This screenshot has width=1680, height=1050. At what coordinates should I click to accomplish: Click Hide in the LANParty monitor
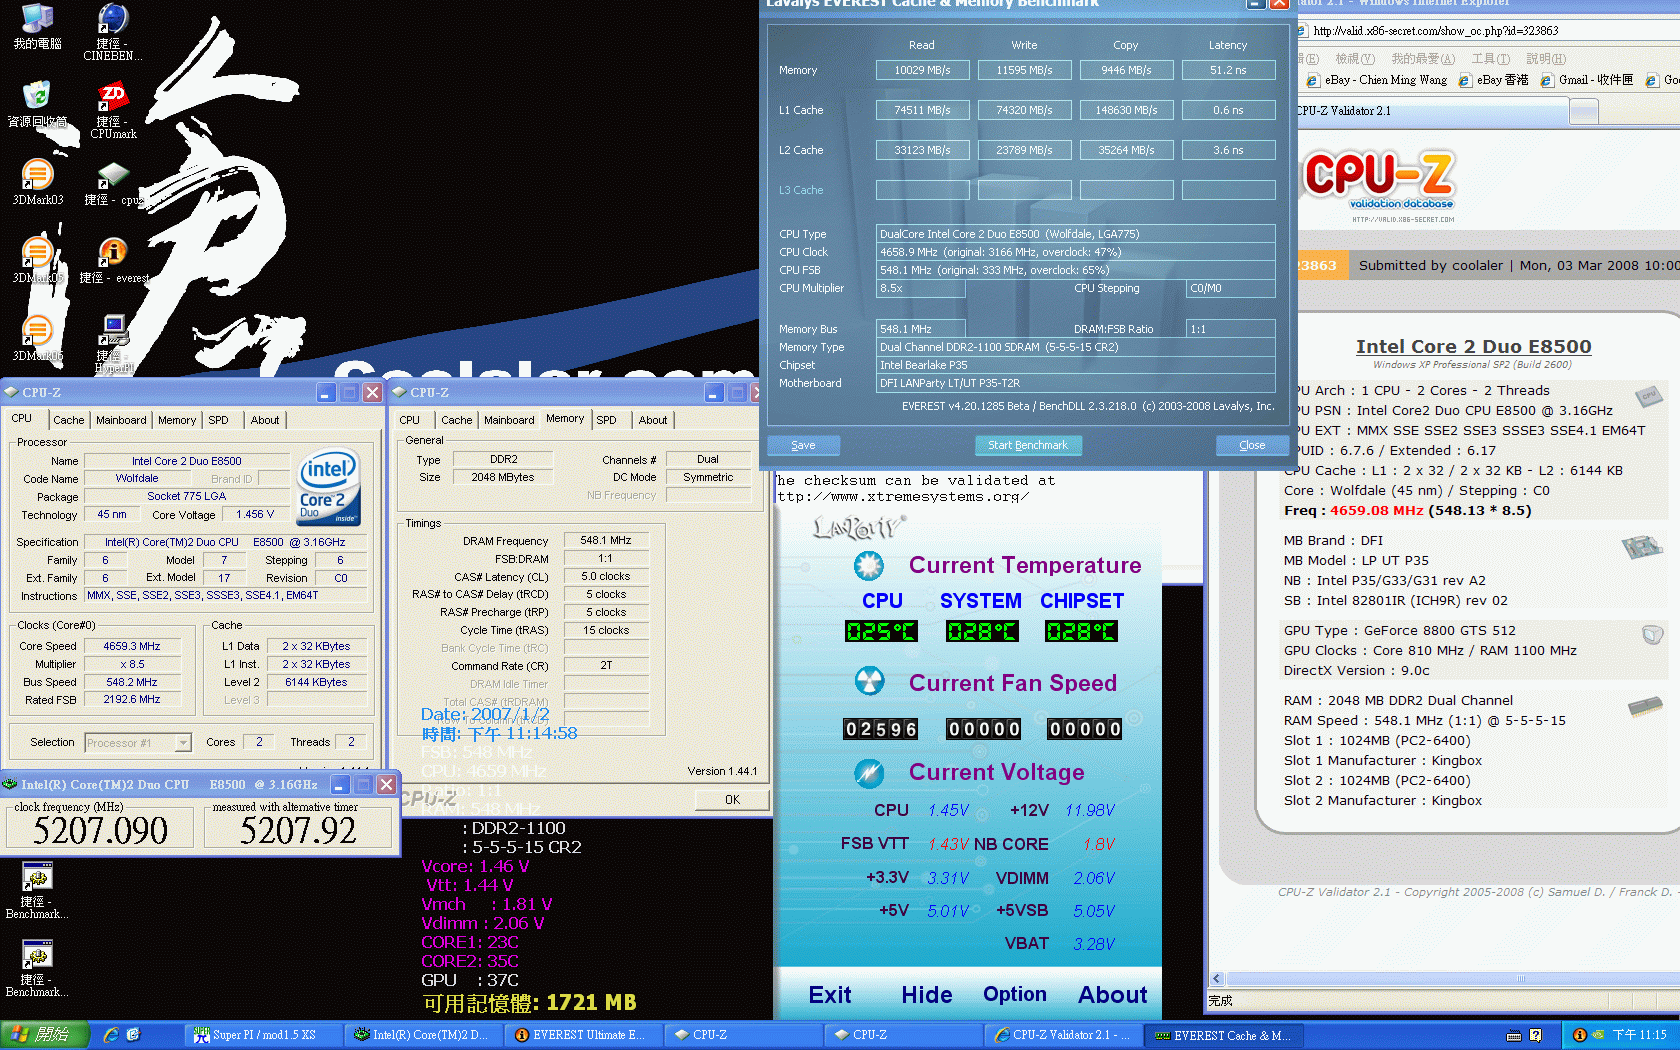tap(927, 995)
